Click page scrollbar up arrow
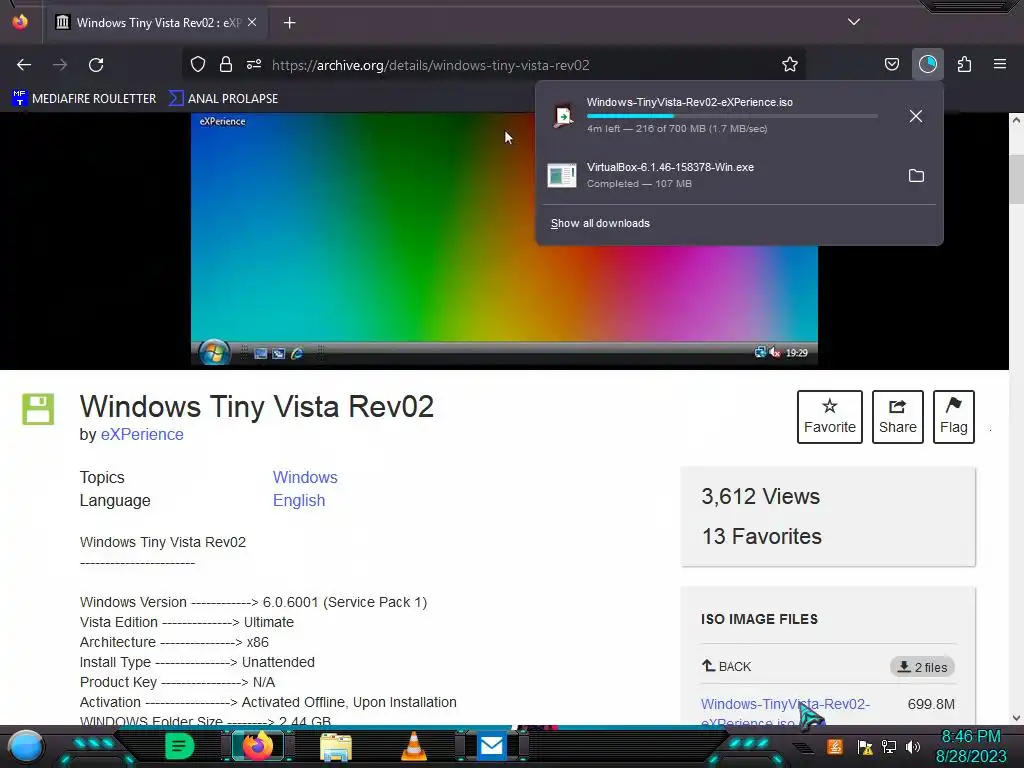 coord(1016,121)
